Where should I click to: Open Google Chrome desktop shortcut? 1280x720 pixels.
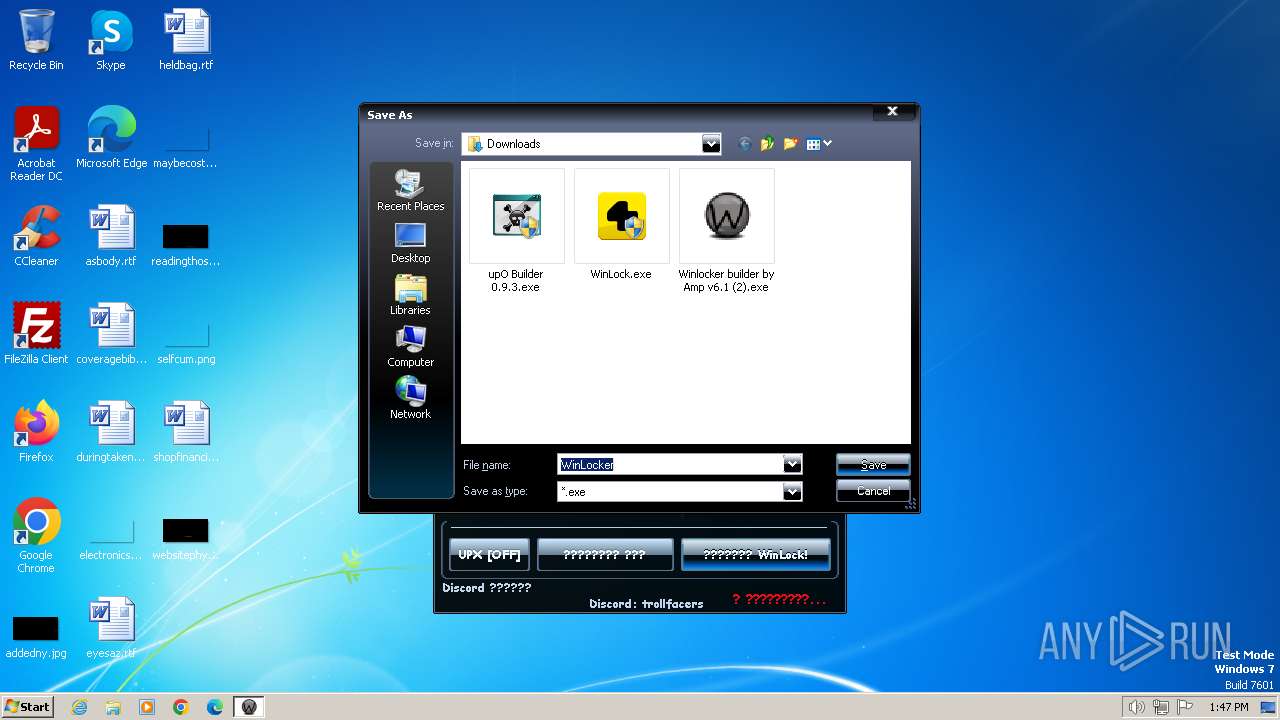[x=36, y=536]
